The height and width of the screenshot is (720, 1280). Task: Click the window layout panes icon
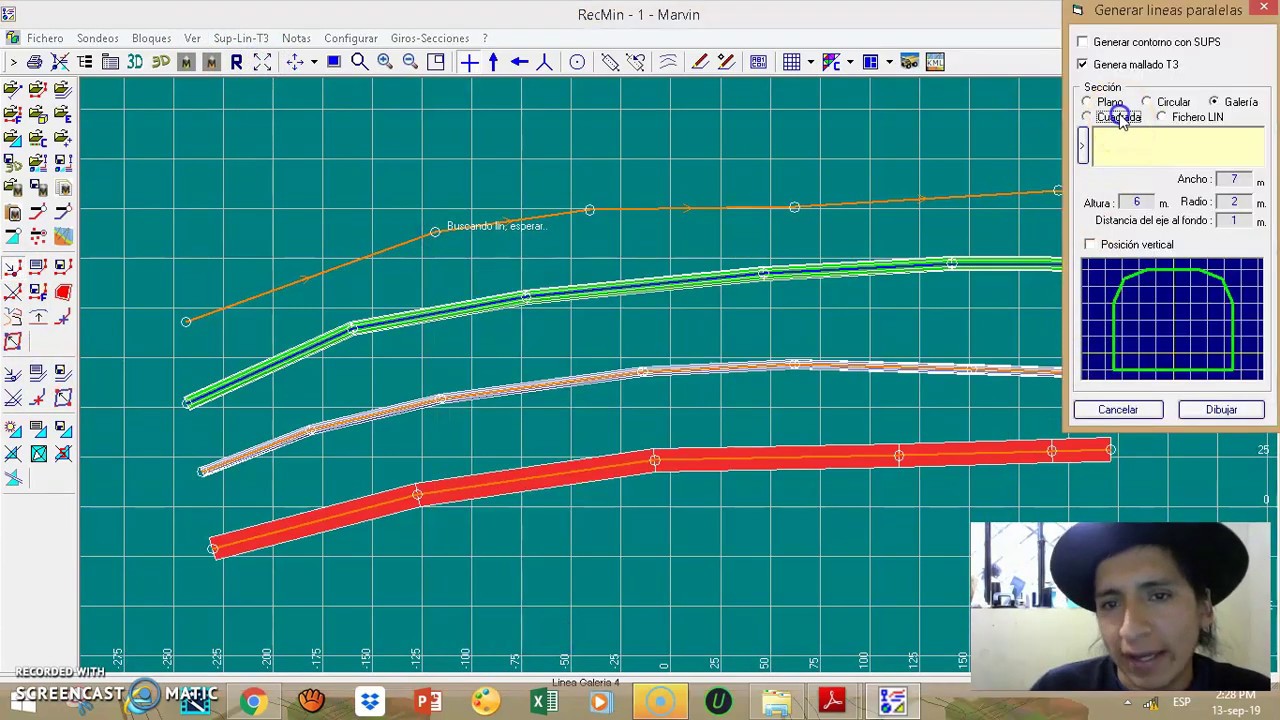tap(870, 62)
